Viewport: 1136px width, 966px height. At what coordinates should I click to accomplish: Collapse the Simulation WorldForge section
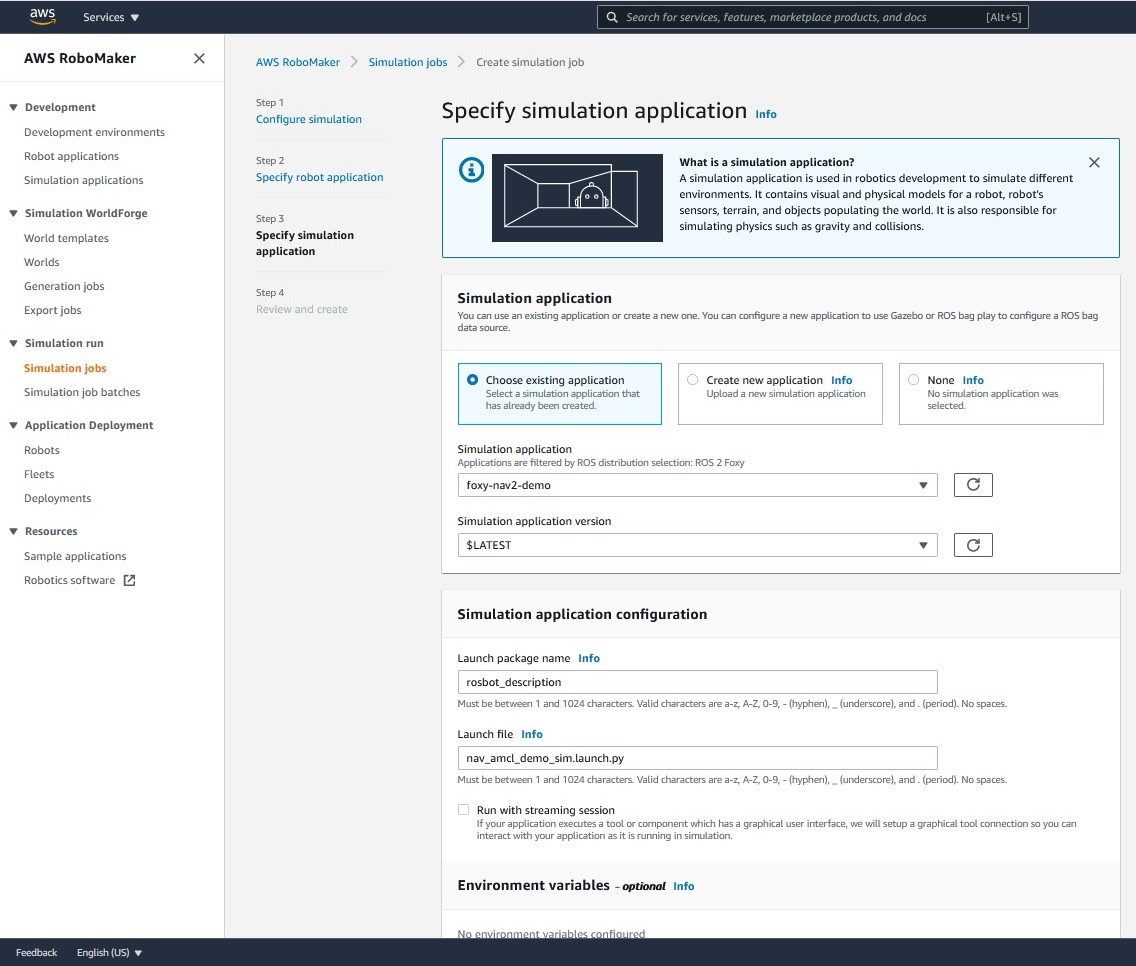13,213
